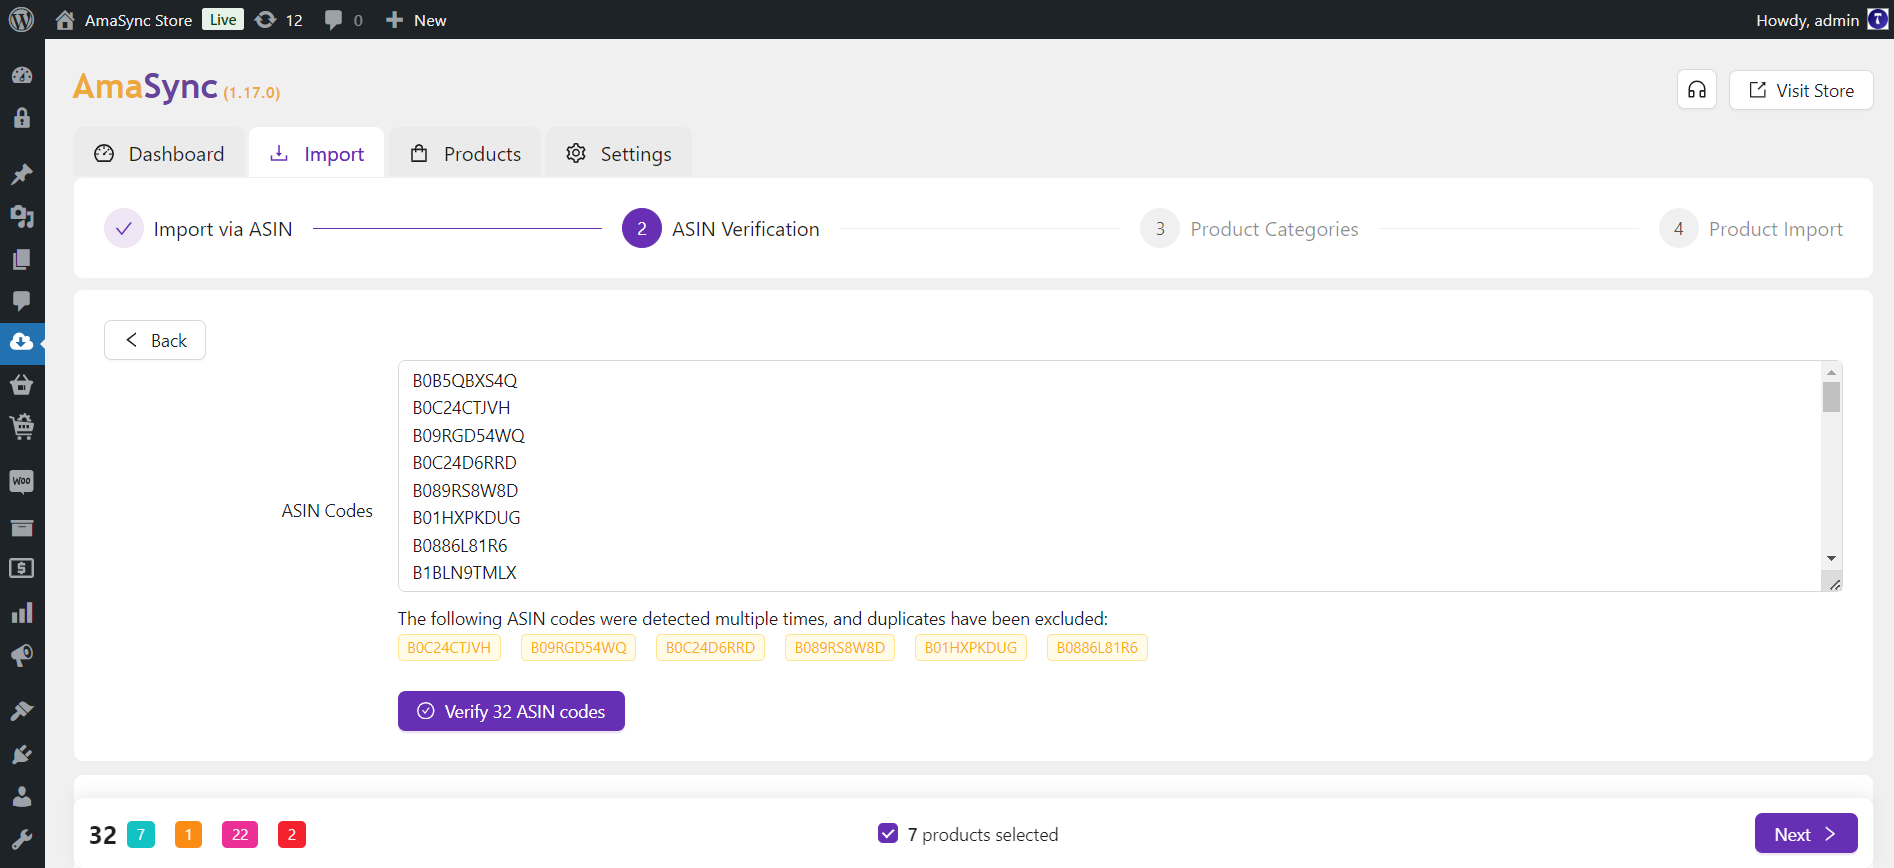Open WooCommerce sidebar icon
This screenshot has width=1894, height=868.
pos(22,482)
